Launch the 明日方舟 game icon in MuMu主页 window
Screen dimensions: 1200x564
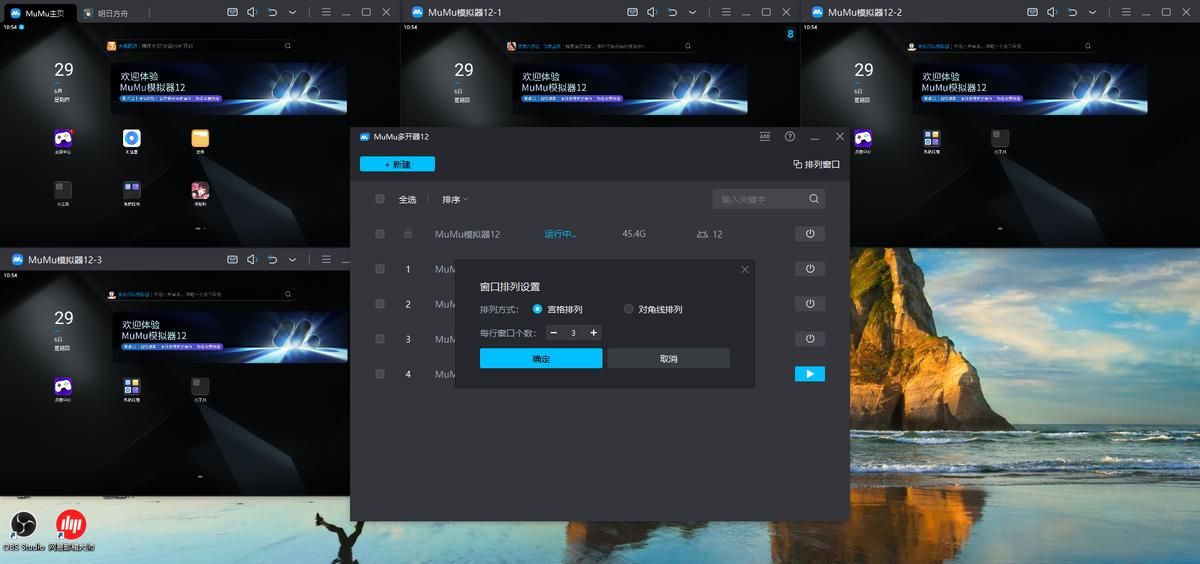200,193
